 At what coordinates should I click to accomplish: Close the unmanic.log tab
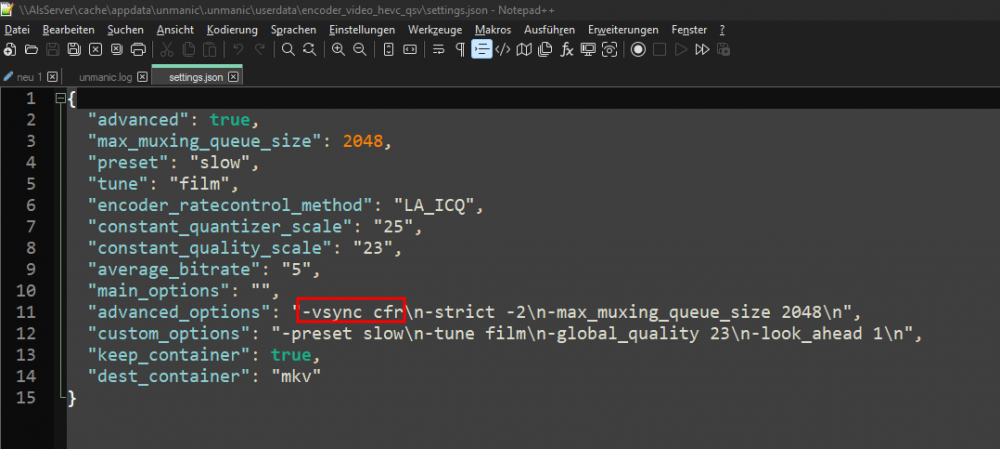(x=142, y=77)
